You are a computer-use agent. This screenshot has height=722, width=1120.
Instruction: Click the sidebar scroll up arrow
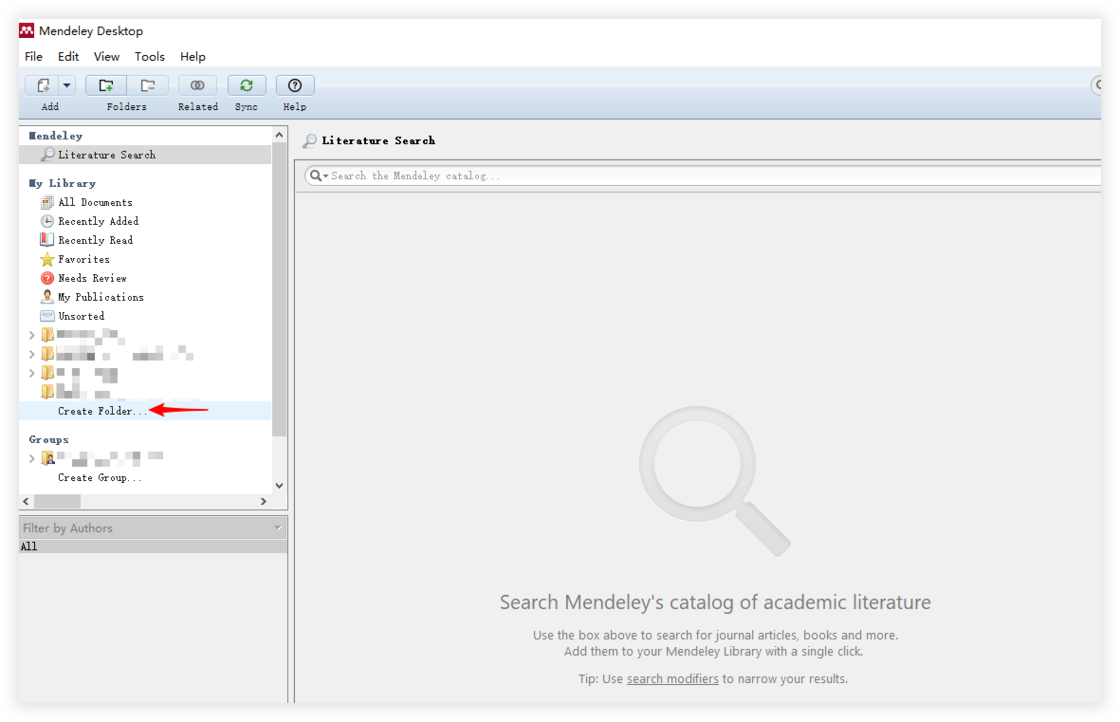pos(279,135)
